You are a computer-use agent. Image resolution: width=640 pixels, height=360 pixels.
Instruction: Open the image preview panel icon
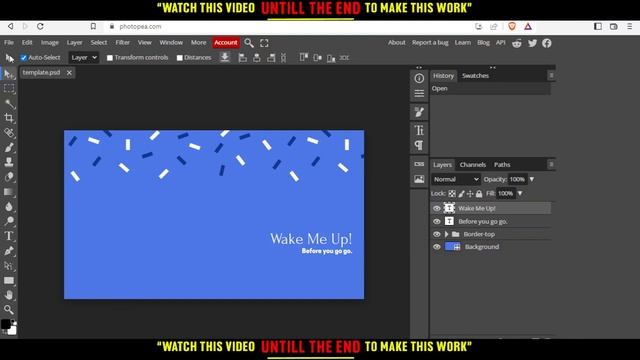pos(419,179)
